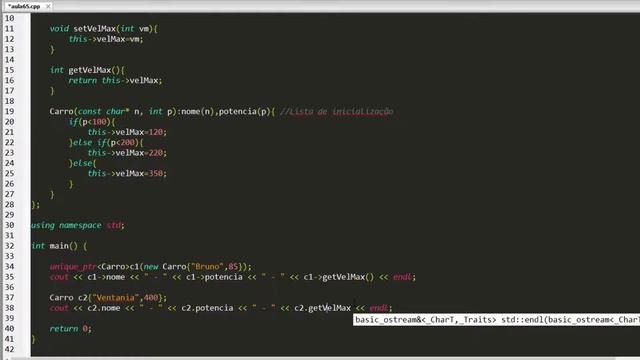Click 'this->velMax=220;' assignment

pos(127,153)
